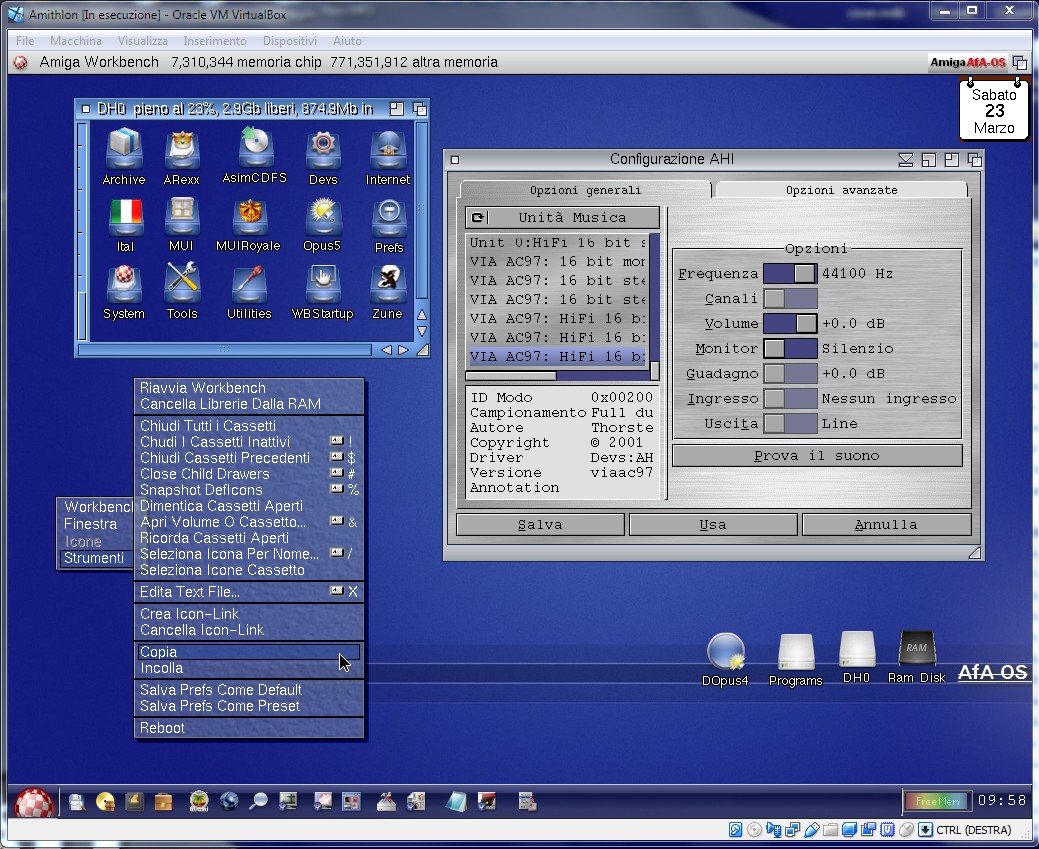Choose Incolla in the context menu
Image resolution: width=1039 pixels, height=849 pixels.
[x=162, y=668]
